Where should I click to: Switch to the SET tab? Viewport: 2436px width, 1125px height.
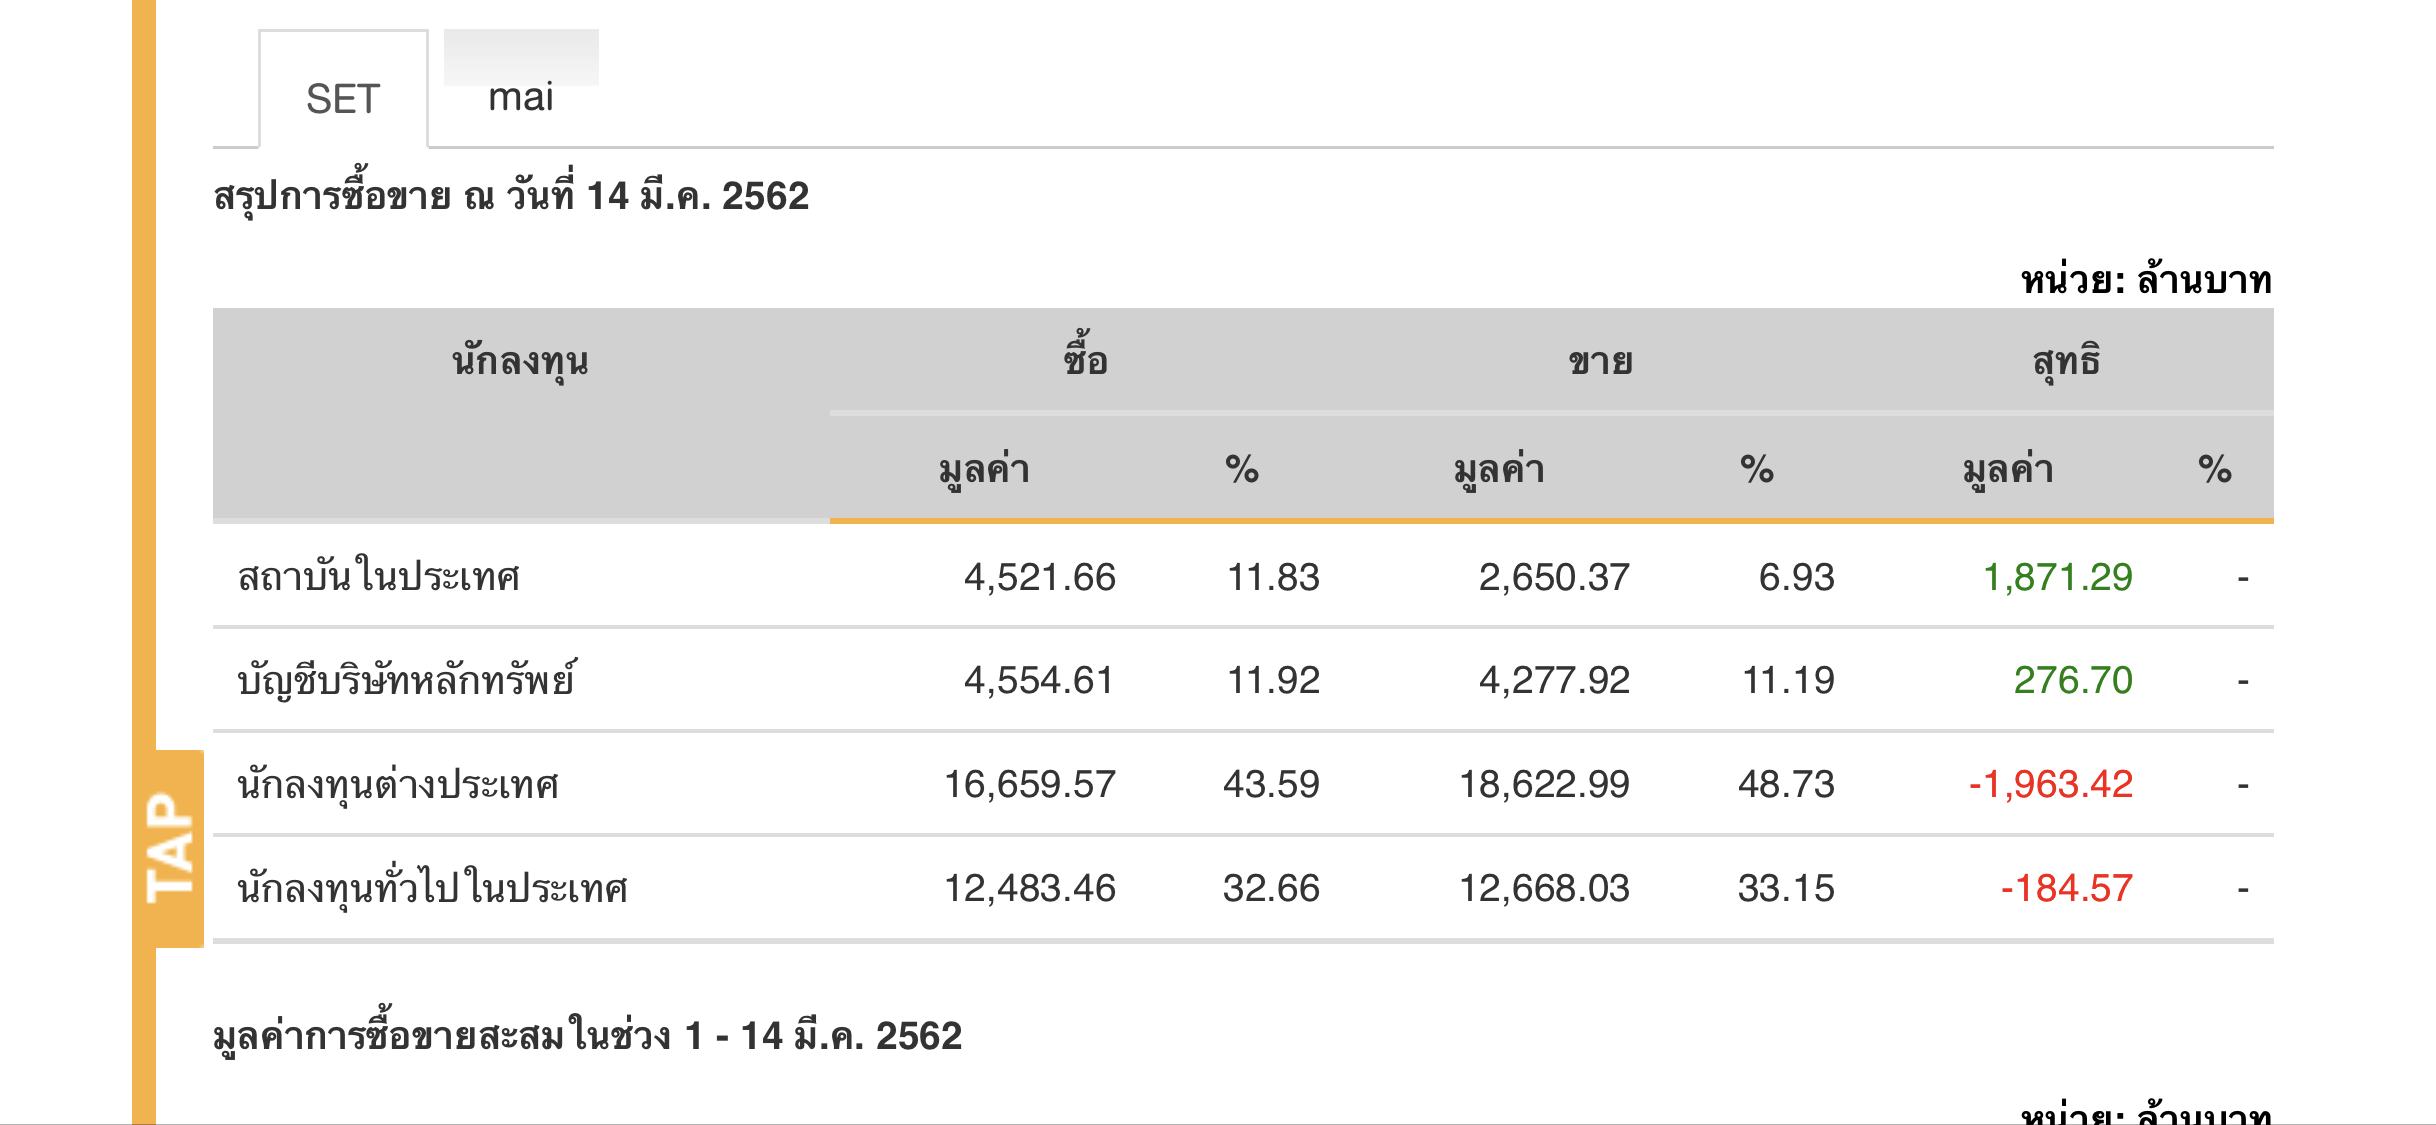(x=343, y=98)
